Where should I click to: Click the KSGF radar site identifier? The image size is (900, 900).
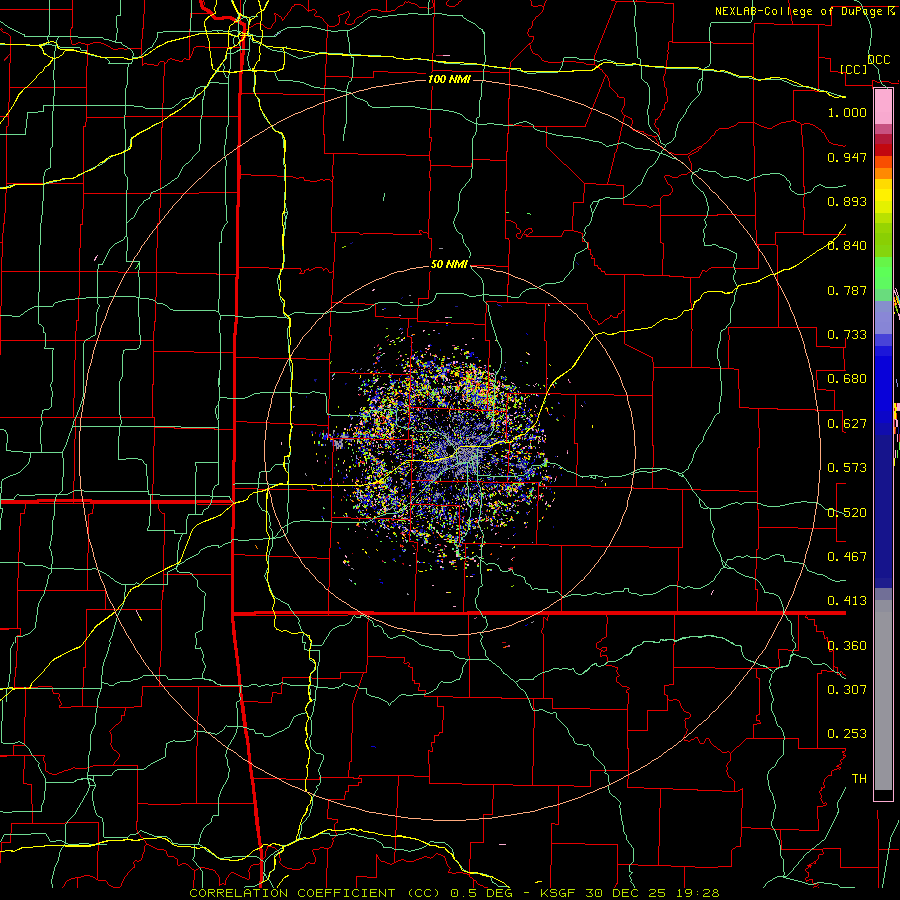(560, 893)
